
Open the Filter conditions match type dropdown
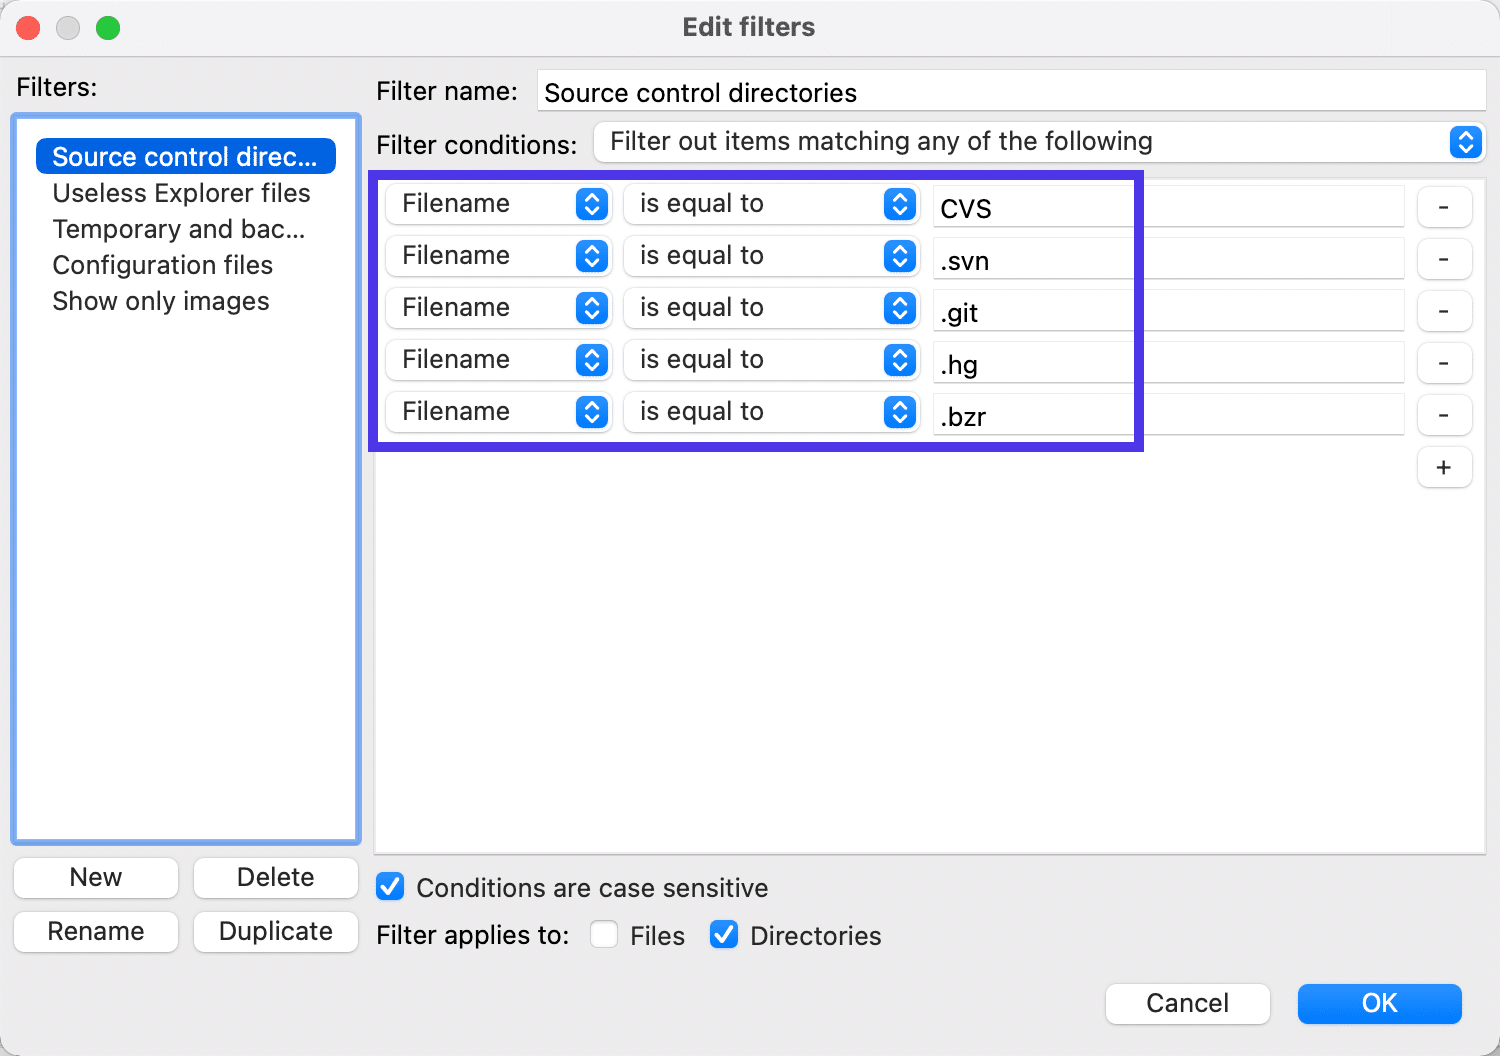[x=1038, y=142]
